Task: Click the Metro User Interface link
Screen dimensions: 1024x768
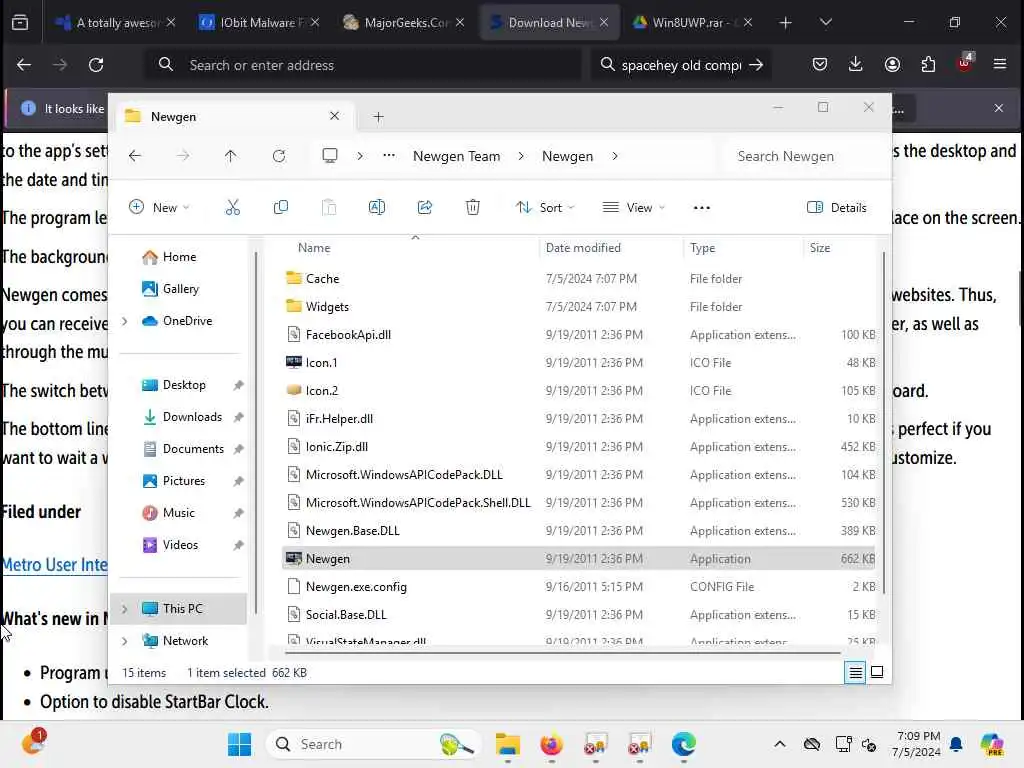Action: (x=55, y=565)
